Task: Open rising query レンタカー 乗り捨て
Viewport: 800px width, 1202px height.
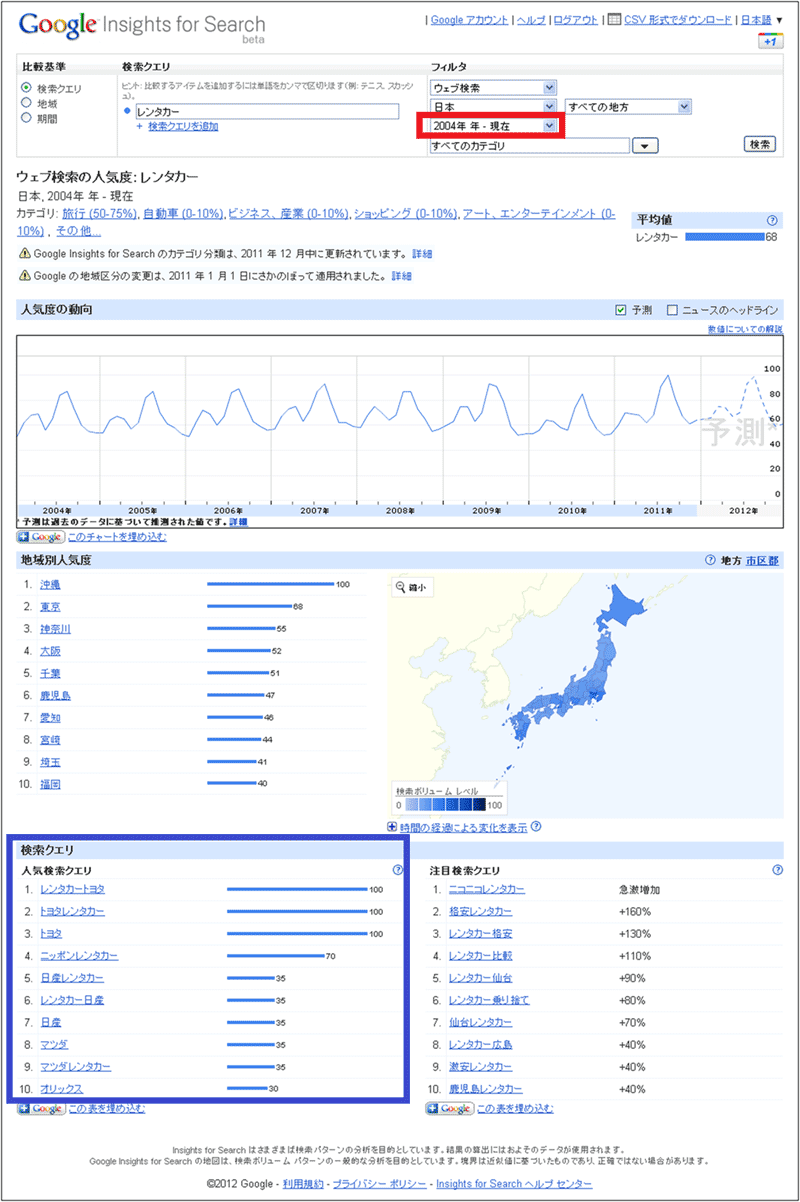Action: 489,1000
